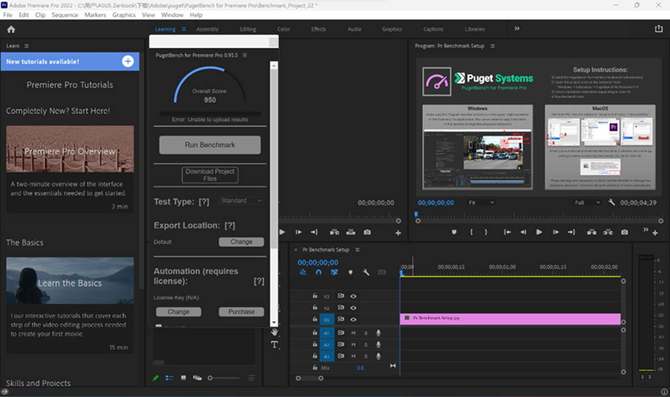Toggle insert sequences as nests in timeline
670x397 pixels.
[x=303, y=273]
